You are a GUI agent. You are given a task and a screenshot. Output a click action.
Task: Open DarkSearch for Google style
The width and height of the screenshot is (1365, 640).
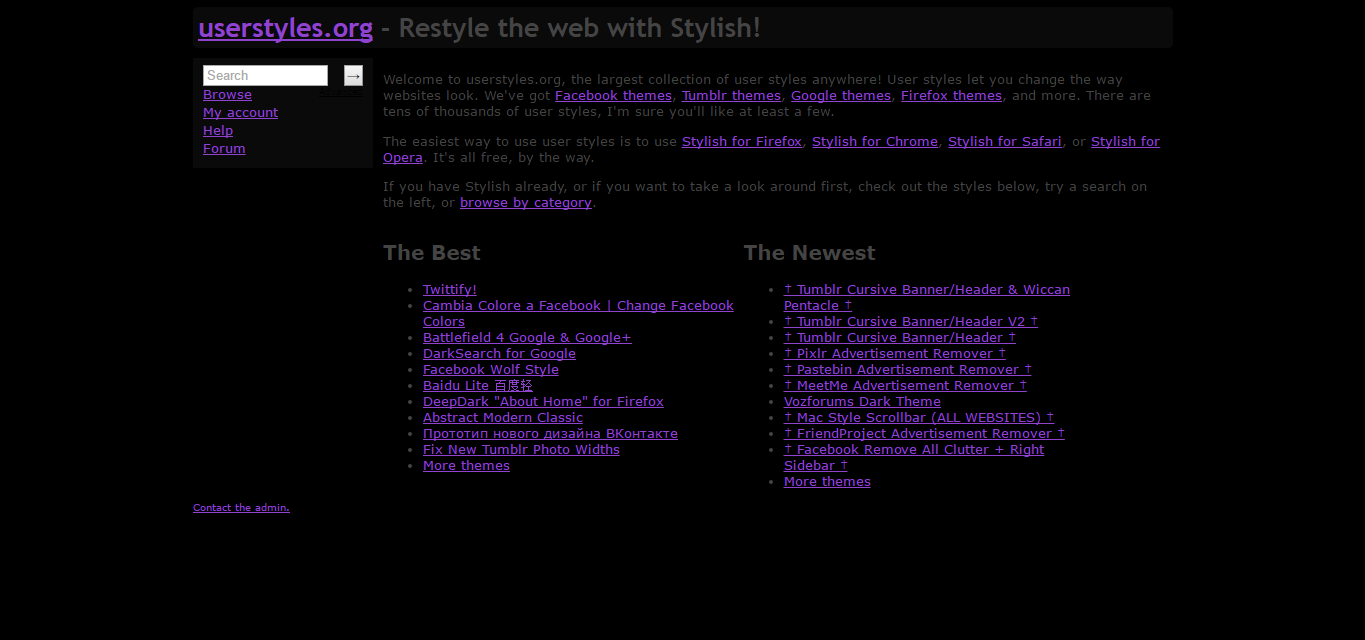coord(499,354)
